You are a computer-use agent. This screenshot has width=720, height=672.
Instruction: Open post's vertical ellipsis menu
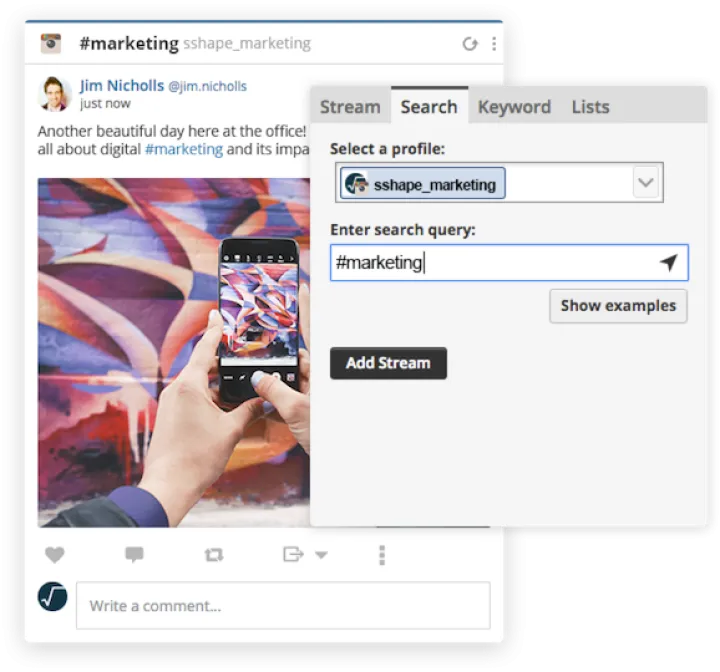pos(382,555)
